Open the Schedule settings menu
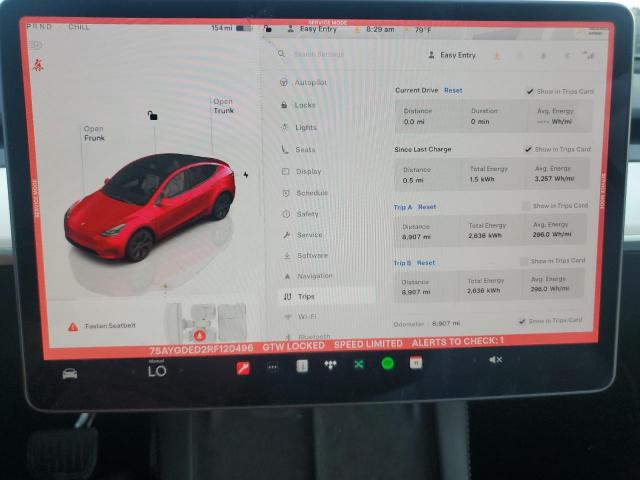640x480 pixels. click(305, 193)
